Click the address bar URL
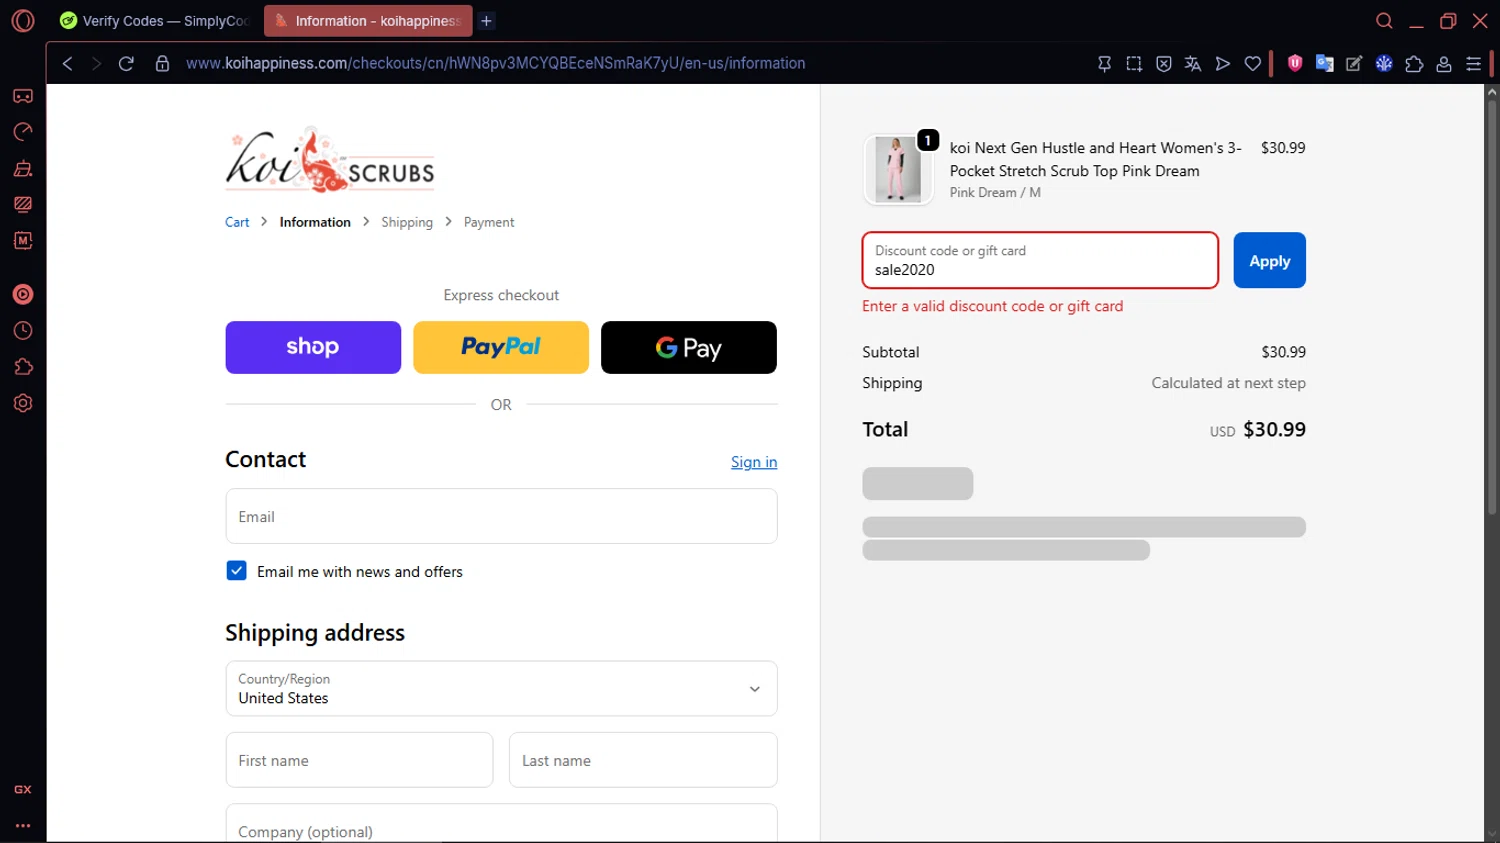This screenshot has height=843, width=1500. tap(495, 63)
